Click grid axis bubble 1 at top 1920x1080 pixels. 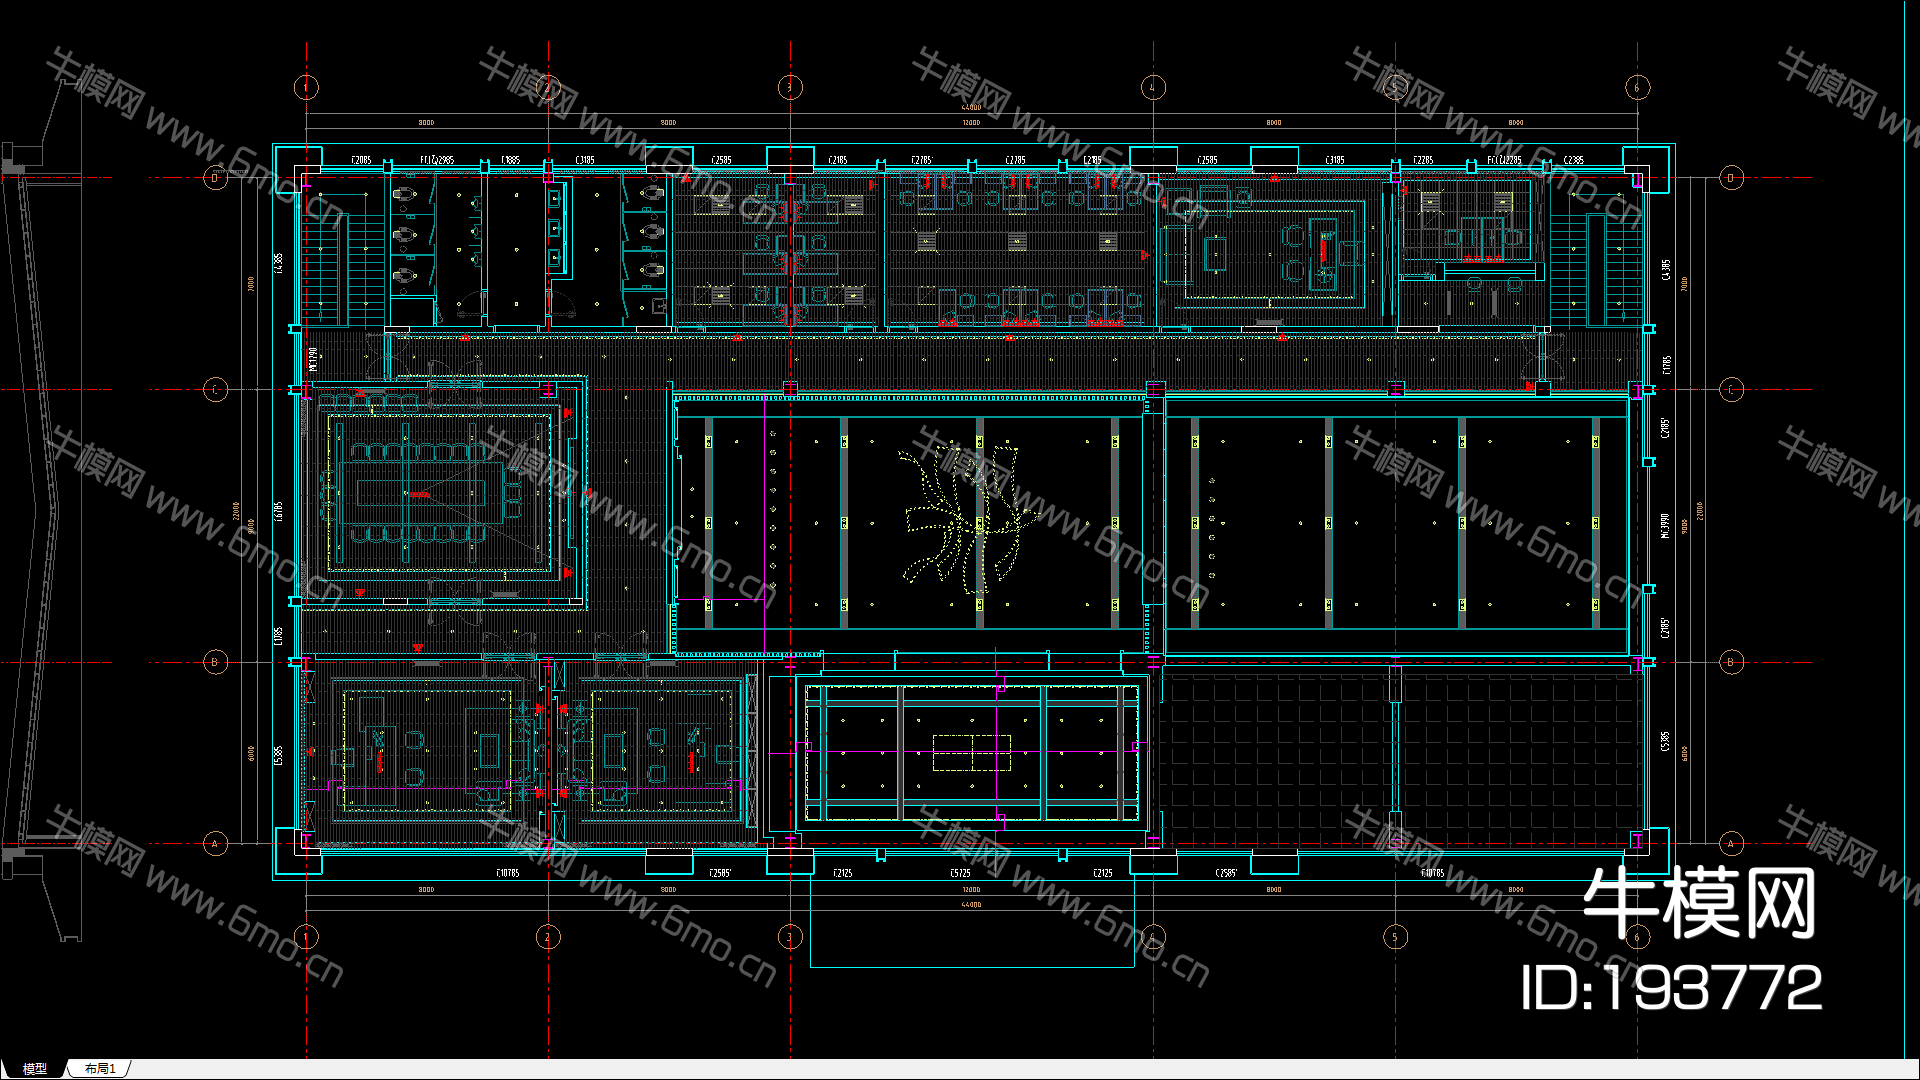tap(306, 87)
